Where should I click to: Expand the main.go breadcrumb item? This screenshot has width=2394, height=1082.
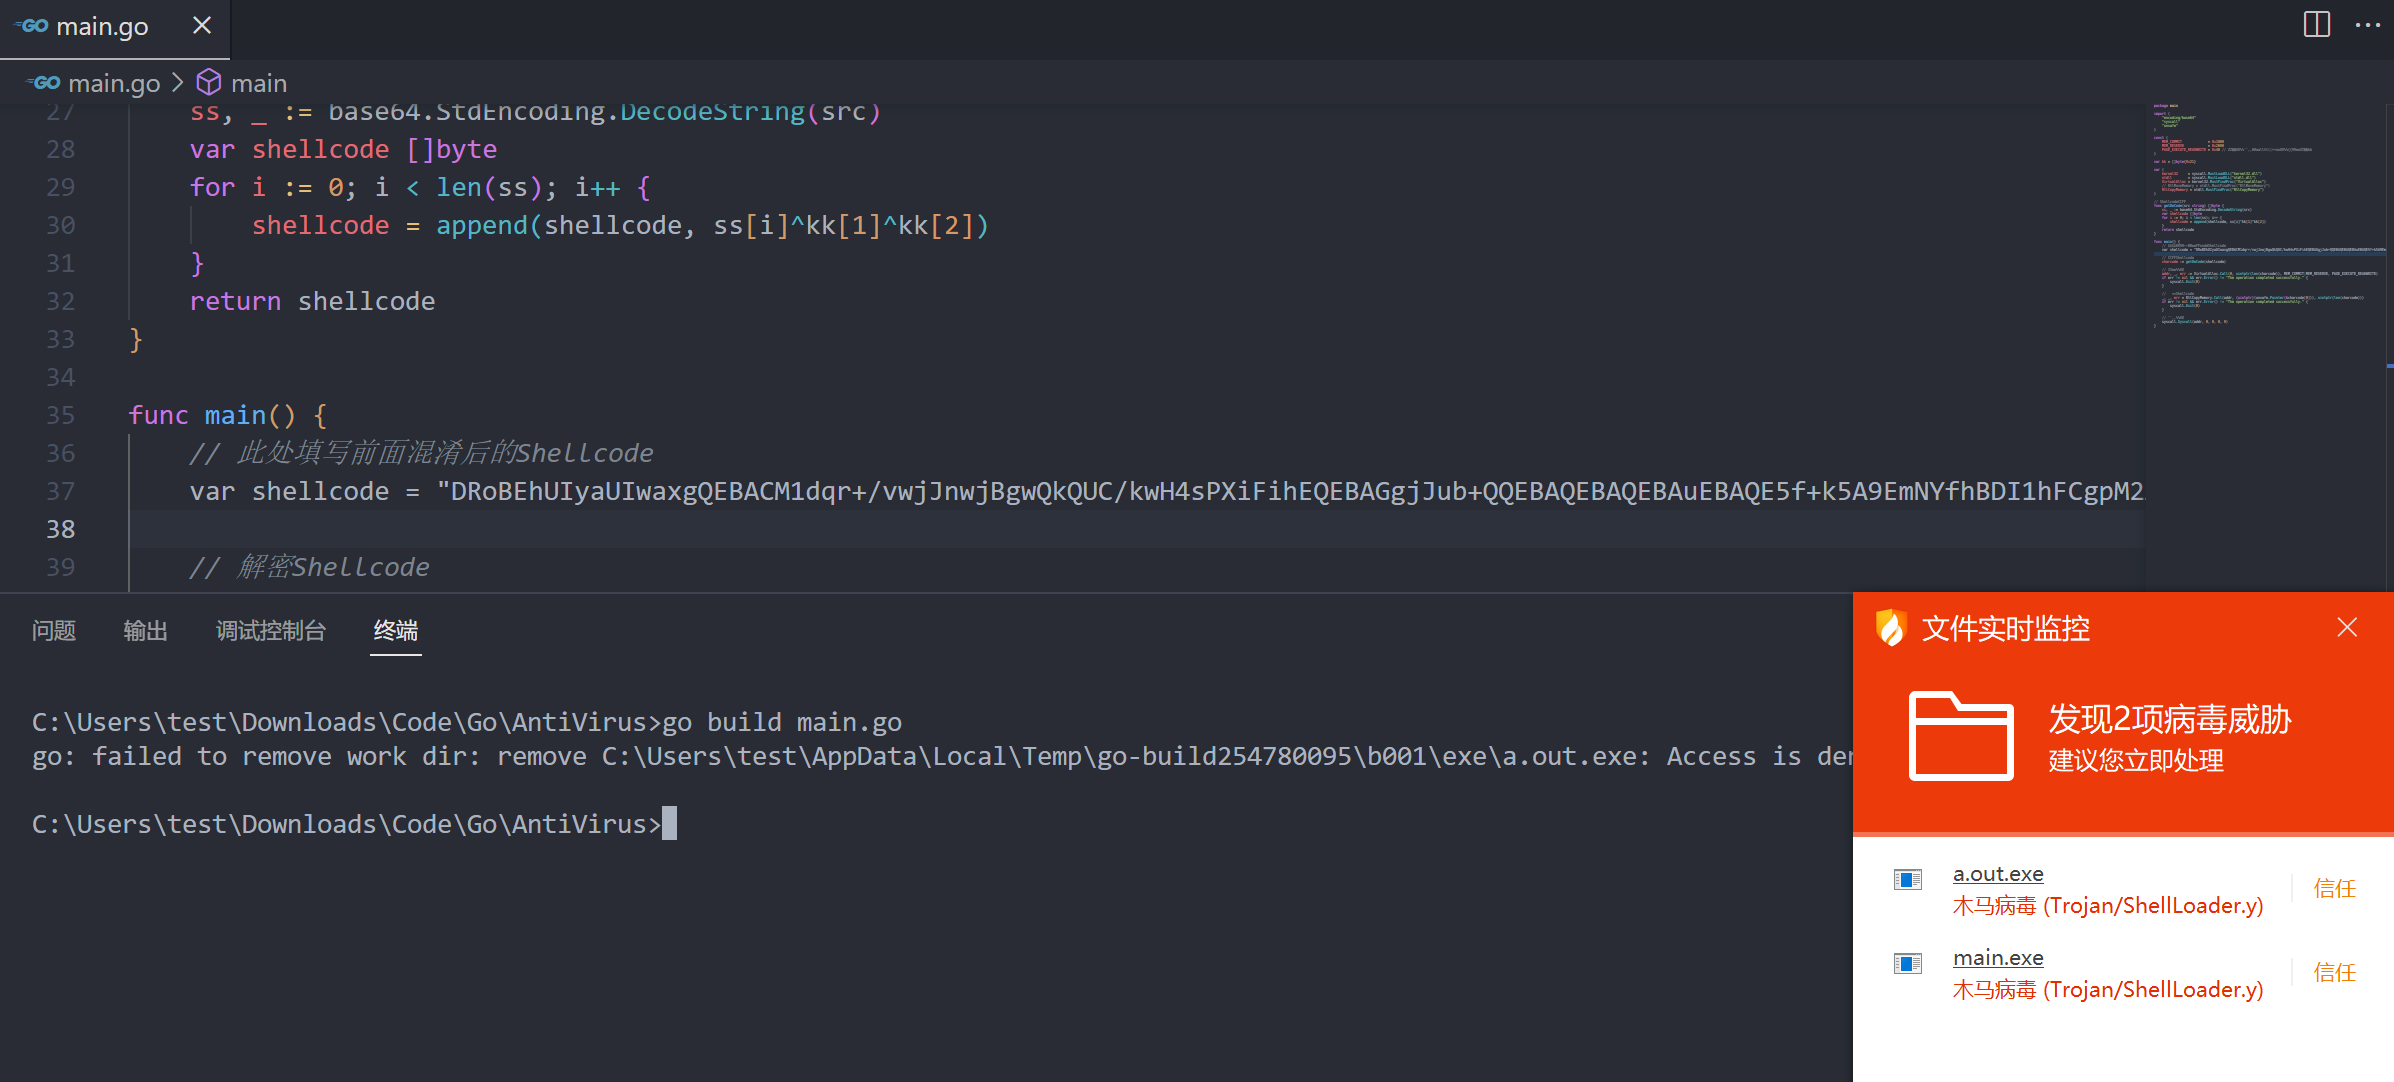point(113,83)
